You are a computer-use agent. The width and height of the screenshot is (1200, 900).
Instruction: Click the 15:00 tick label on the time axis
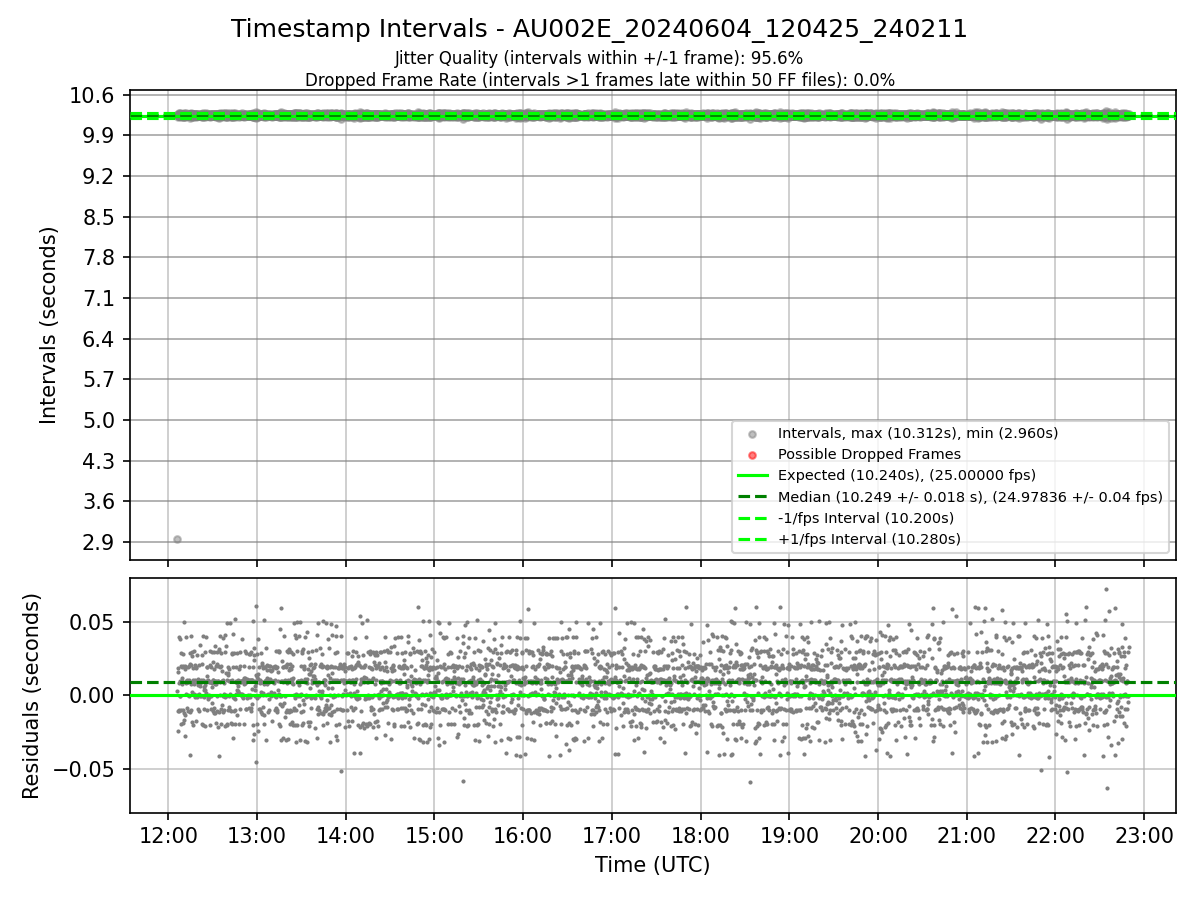click(434, 835)
